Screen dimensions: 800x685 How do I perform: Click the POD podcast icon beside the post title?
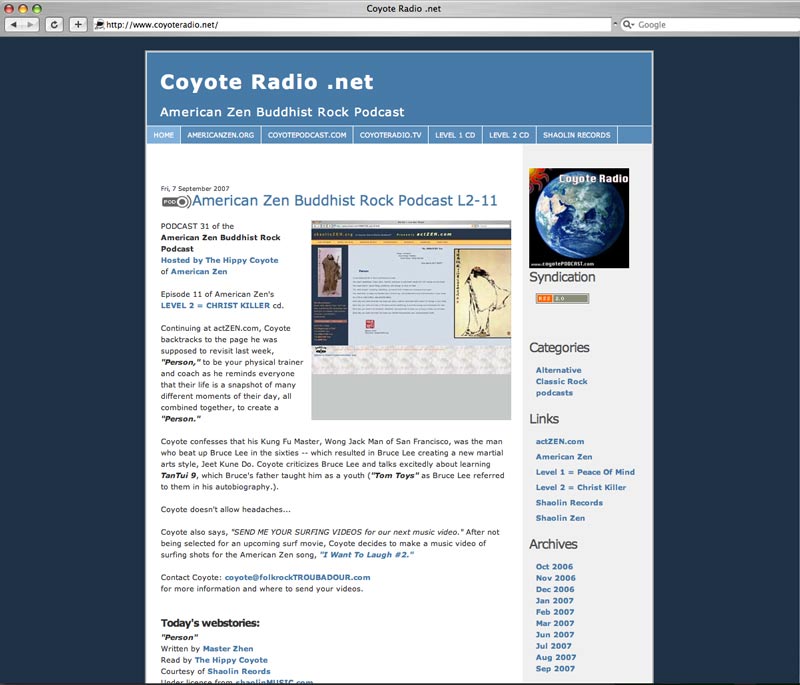(174, 201)
